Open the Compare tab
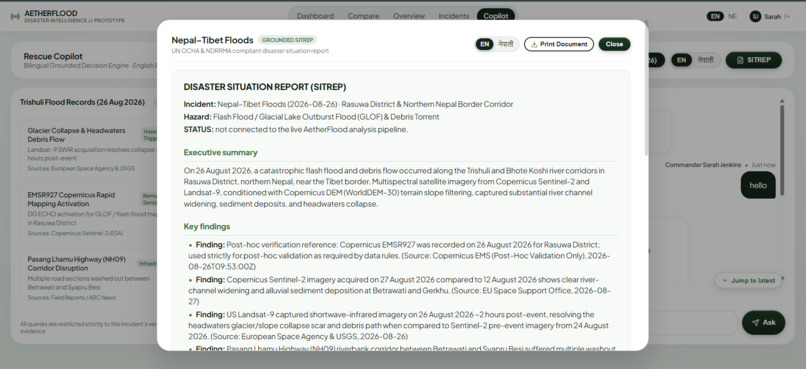Screen dimensions: 806x369 click(363, 16)
